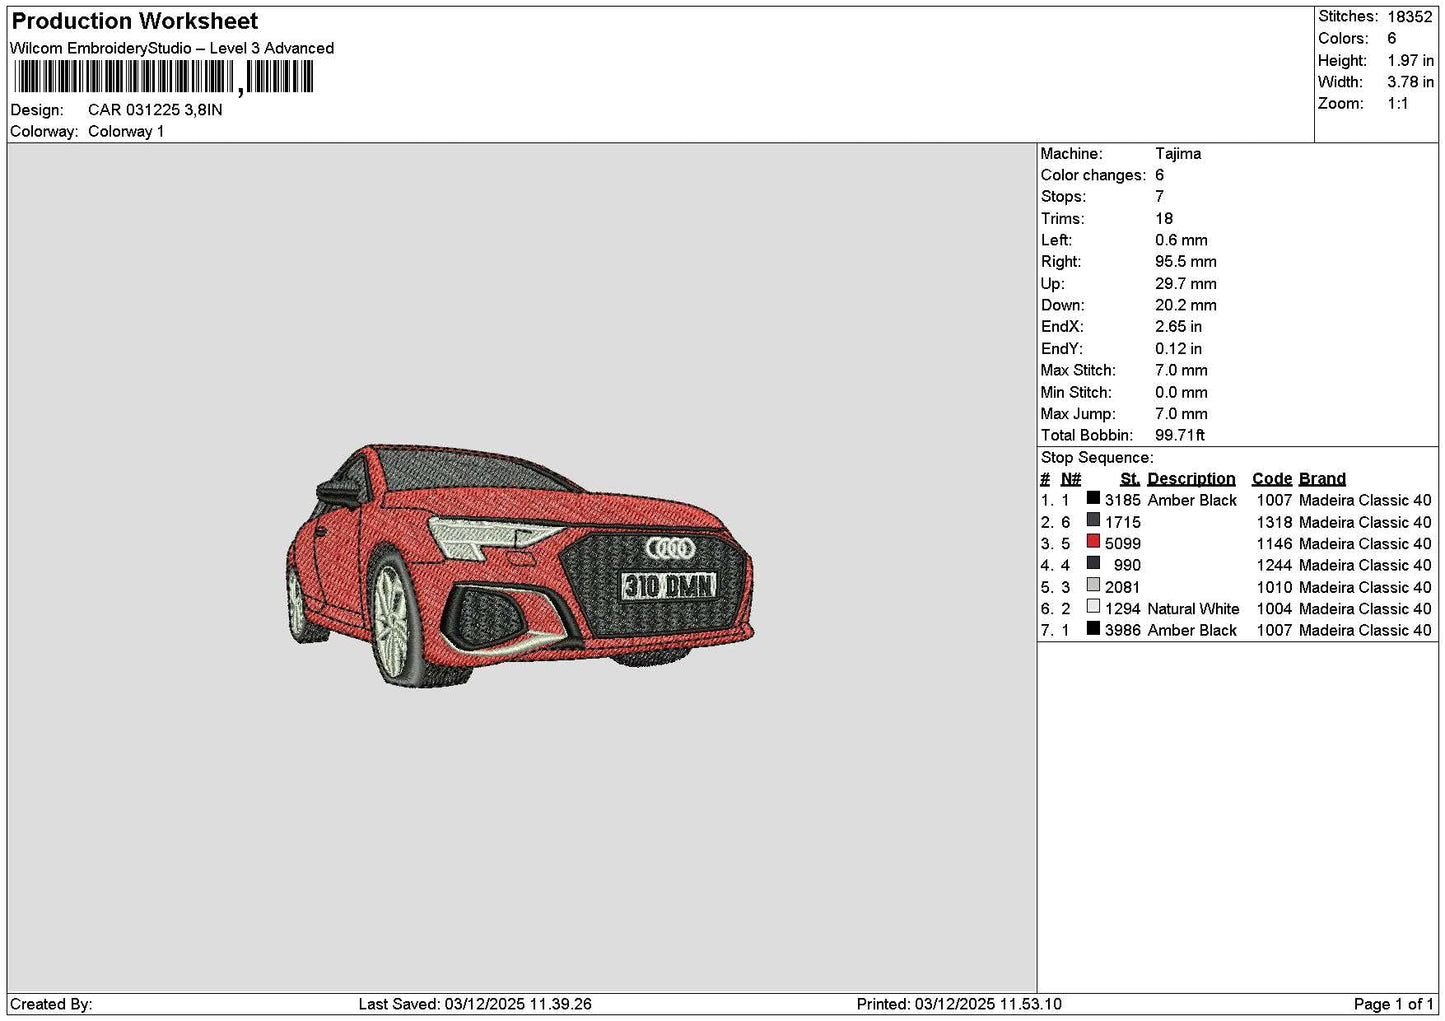Click code '1318' in the thread table
The height and width of the screenshot is (1021, 1445).
click(x=1274, y=522)
